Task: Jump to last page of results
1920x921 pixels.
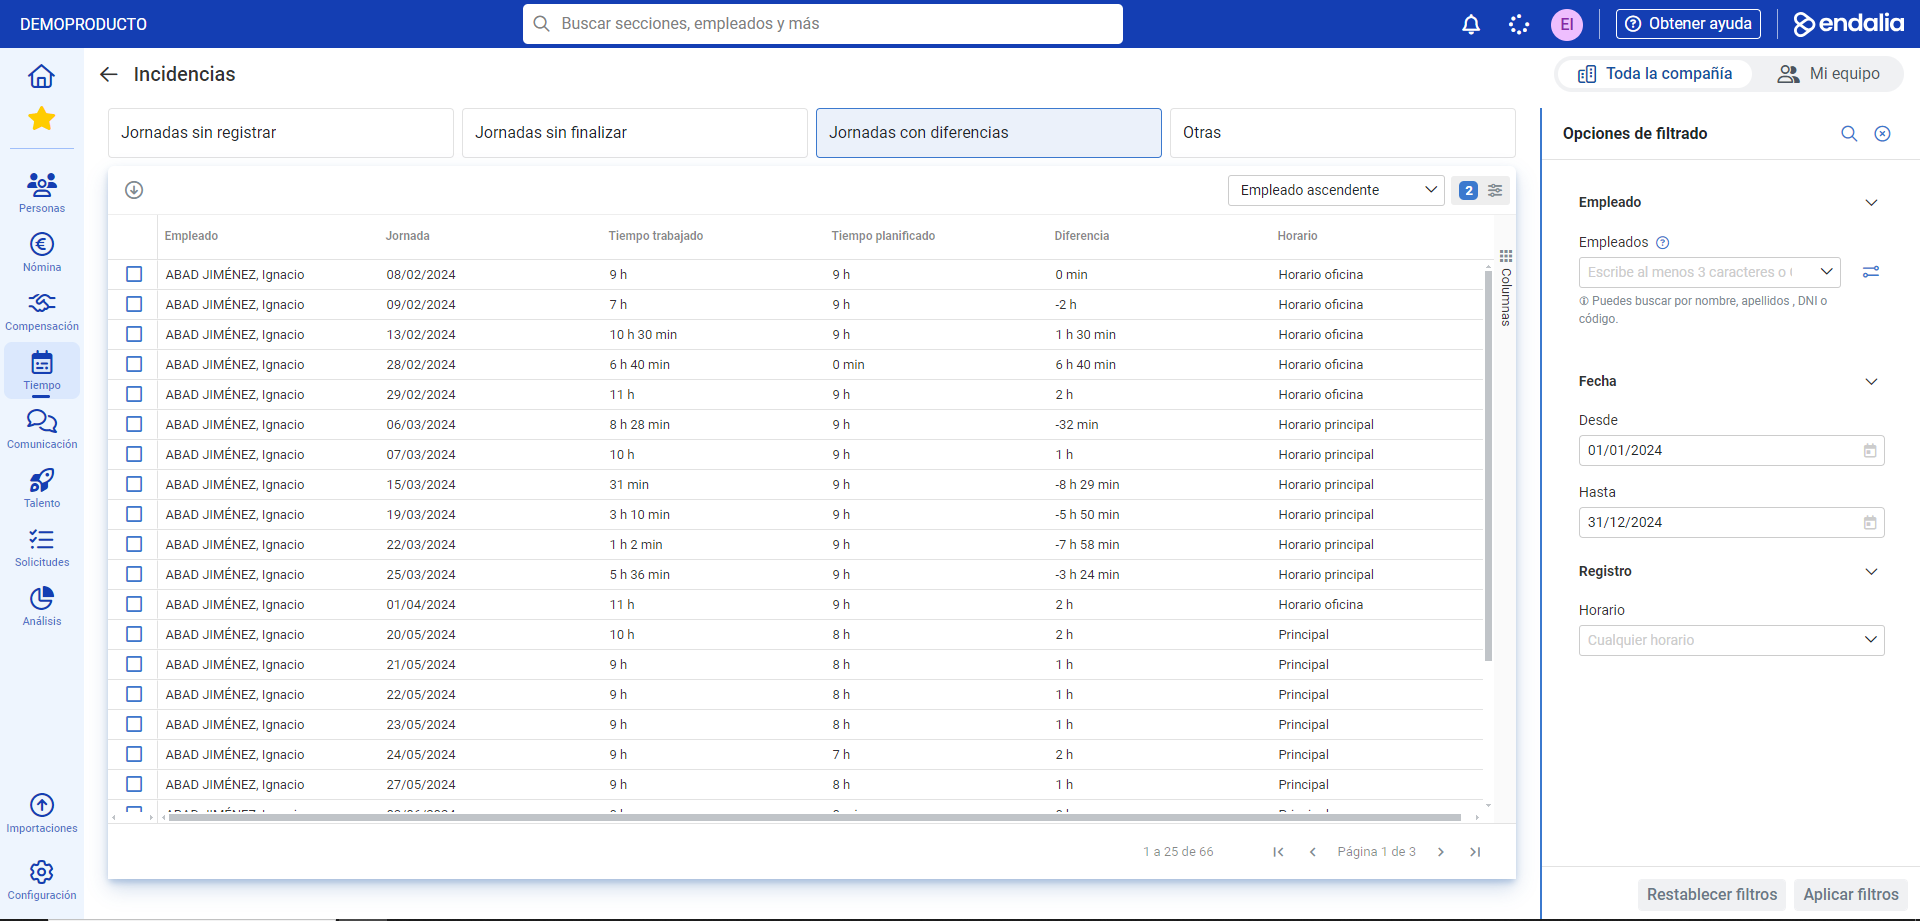Action: (1475, 852)
